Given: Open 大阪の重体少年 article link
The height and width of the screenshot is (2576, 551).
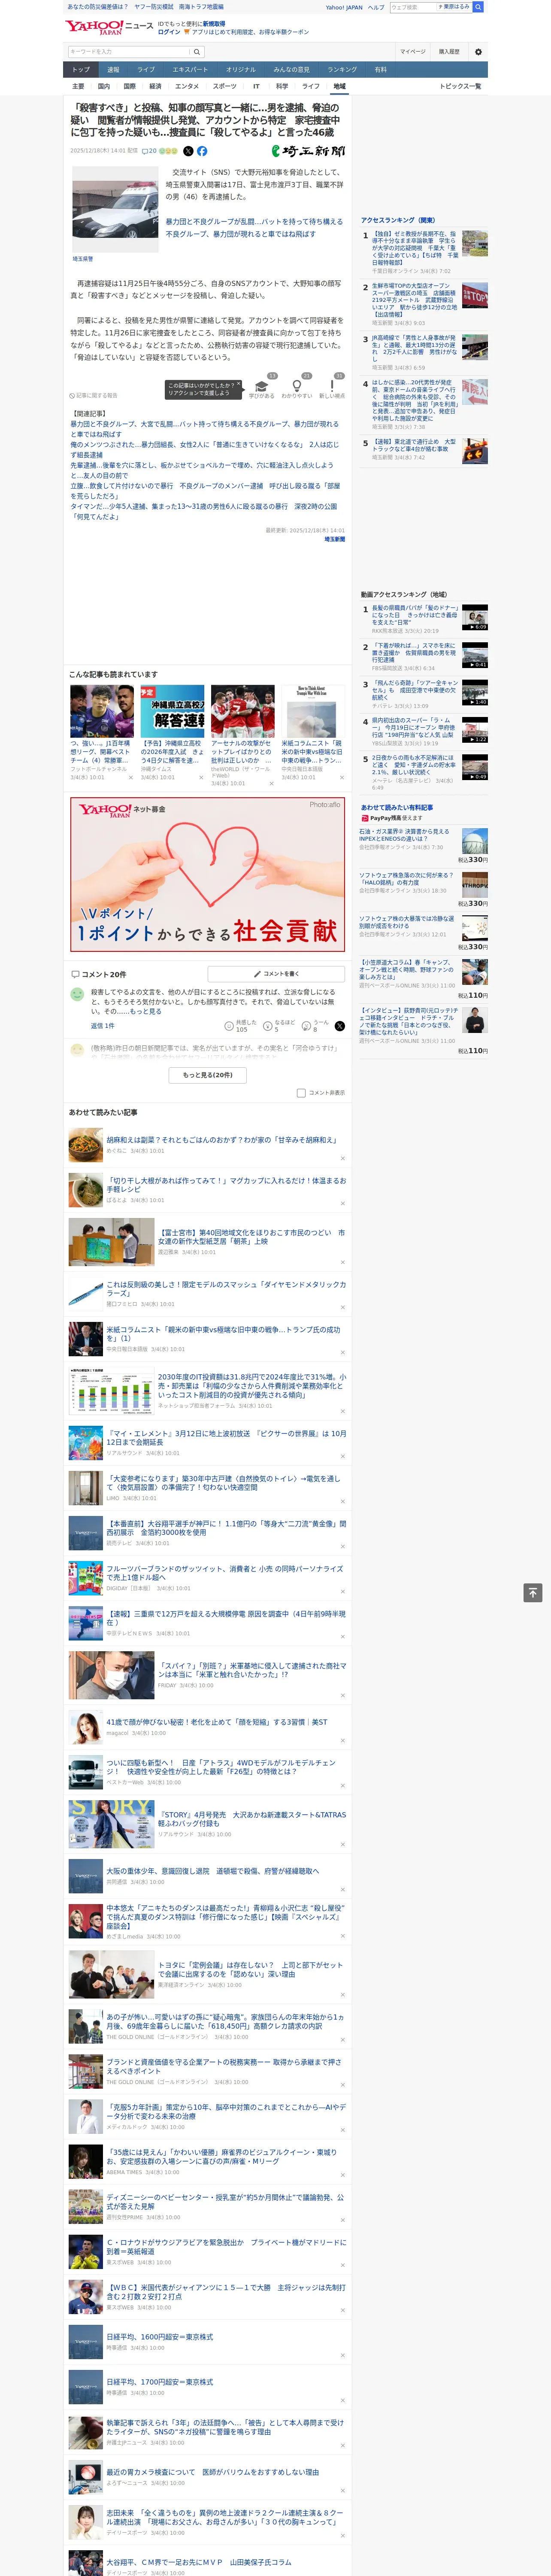Looking at the screenshot, I should pyautogui.click(x=213, y=1870).
